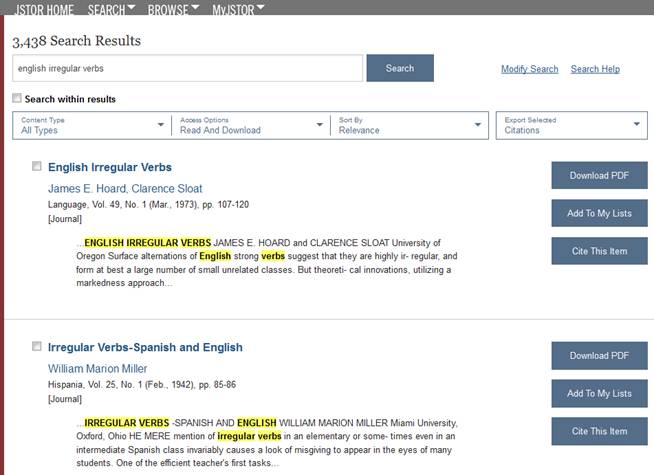Open author link James E. Hoard, Clarence Sloat

coord(125,188)
